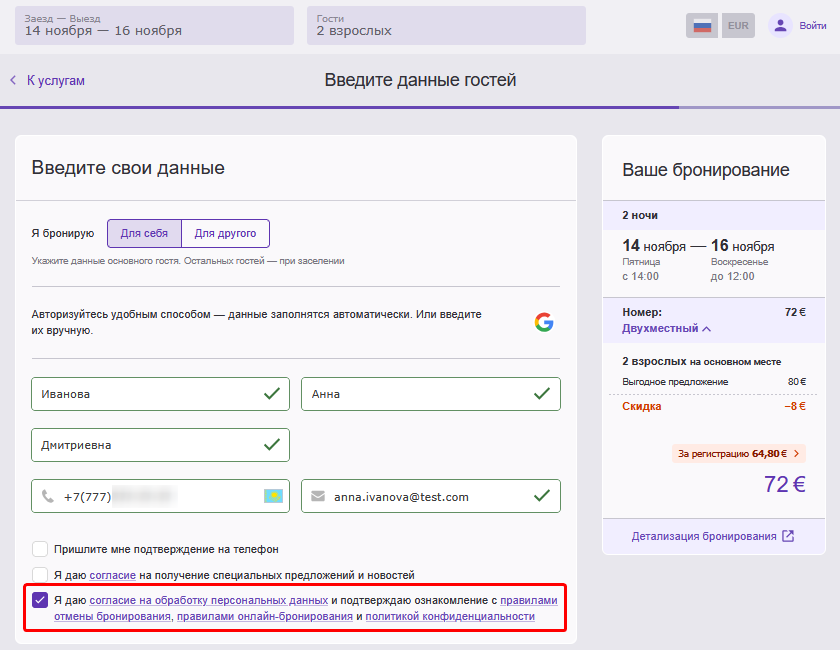Click the За регистрацию 64,80 € offer badge
This screenshot has height=650, width=840.
coord(739,453)
